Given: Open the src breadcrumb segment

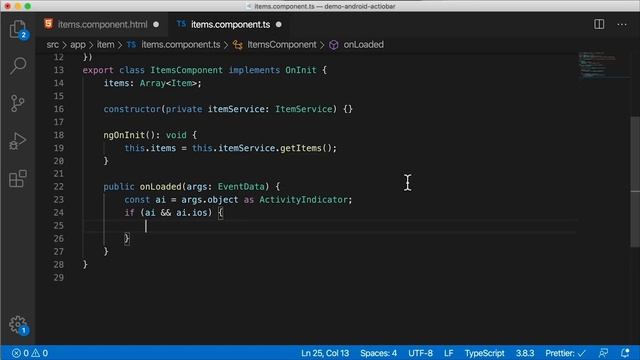Looking at the screenshot, I should (x=53, y=44).
